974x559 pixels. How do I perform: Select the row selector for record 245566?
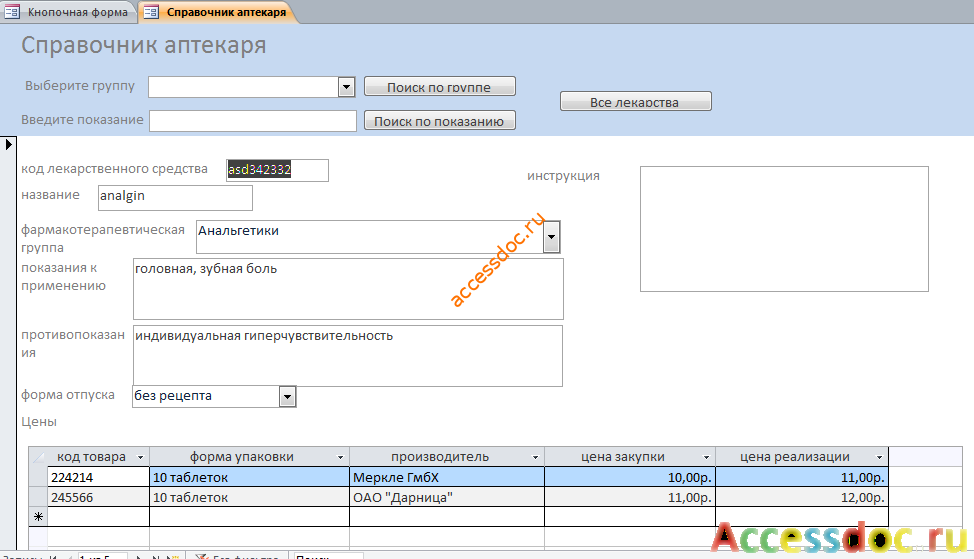pos(38,497)
